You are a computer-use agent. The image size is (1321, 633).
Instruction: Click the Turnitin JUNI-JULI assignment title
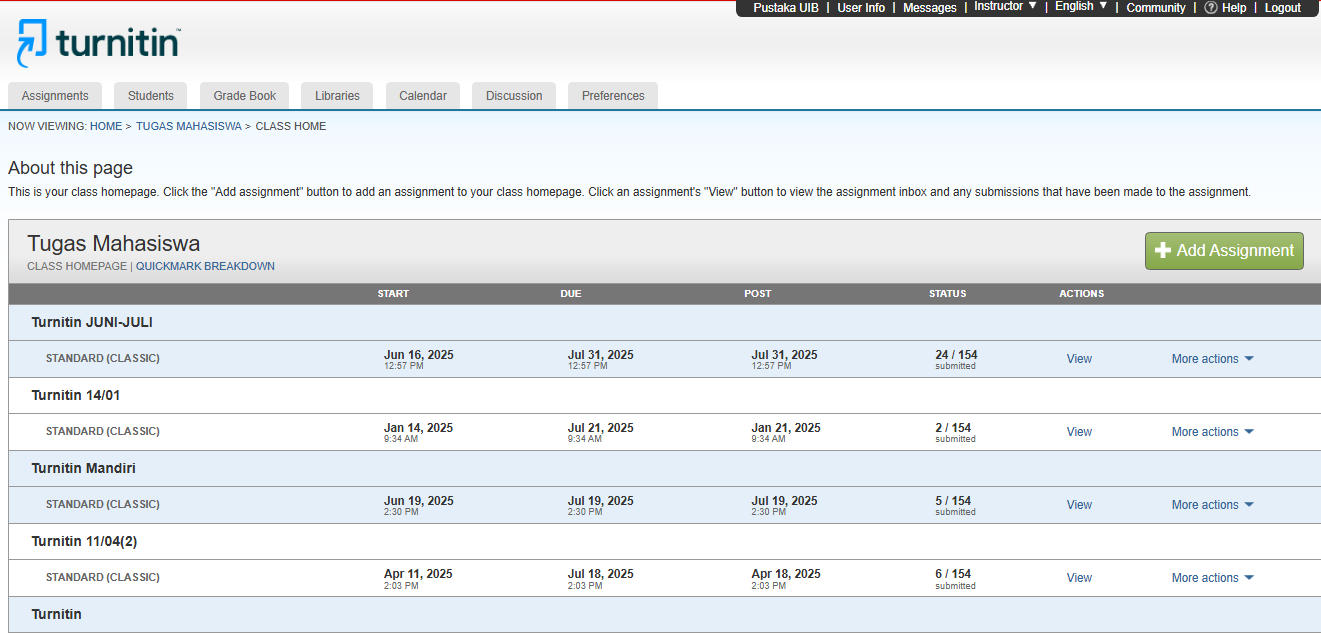(92, 322)
